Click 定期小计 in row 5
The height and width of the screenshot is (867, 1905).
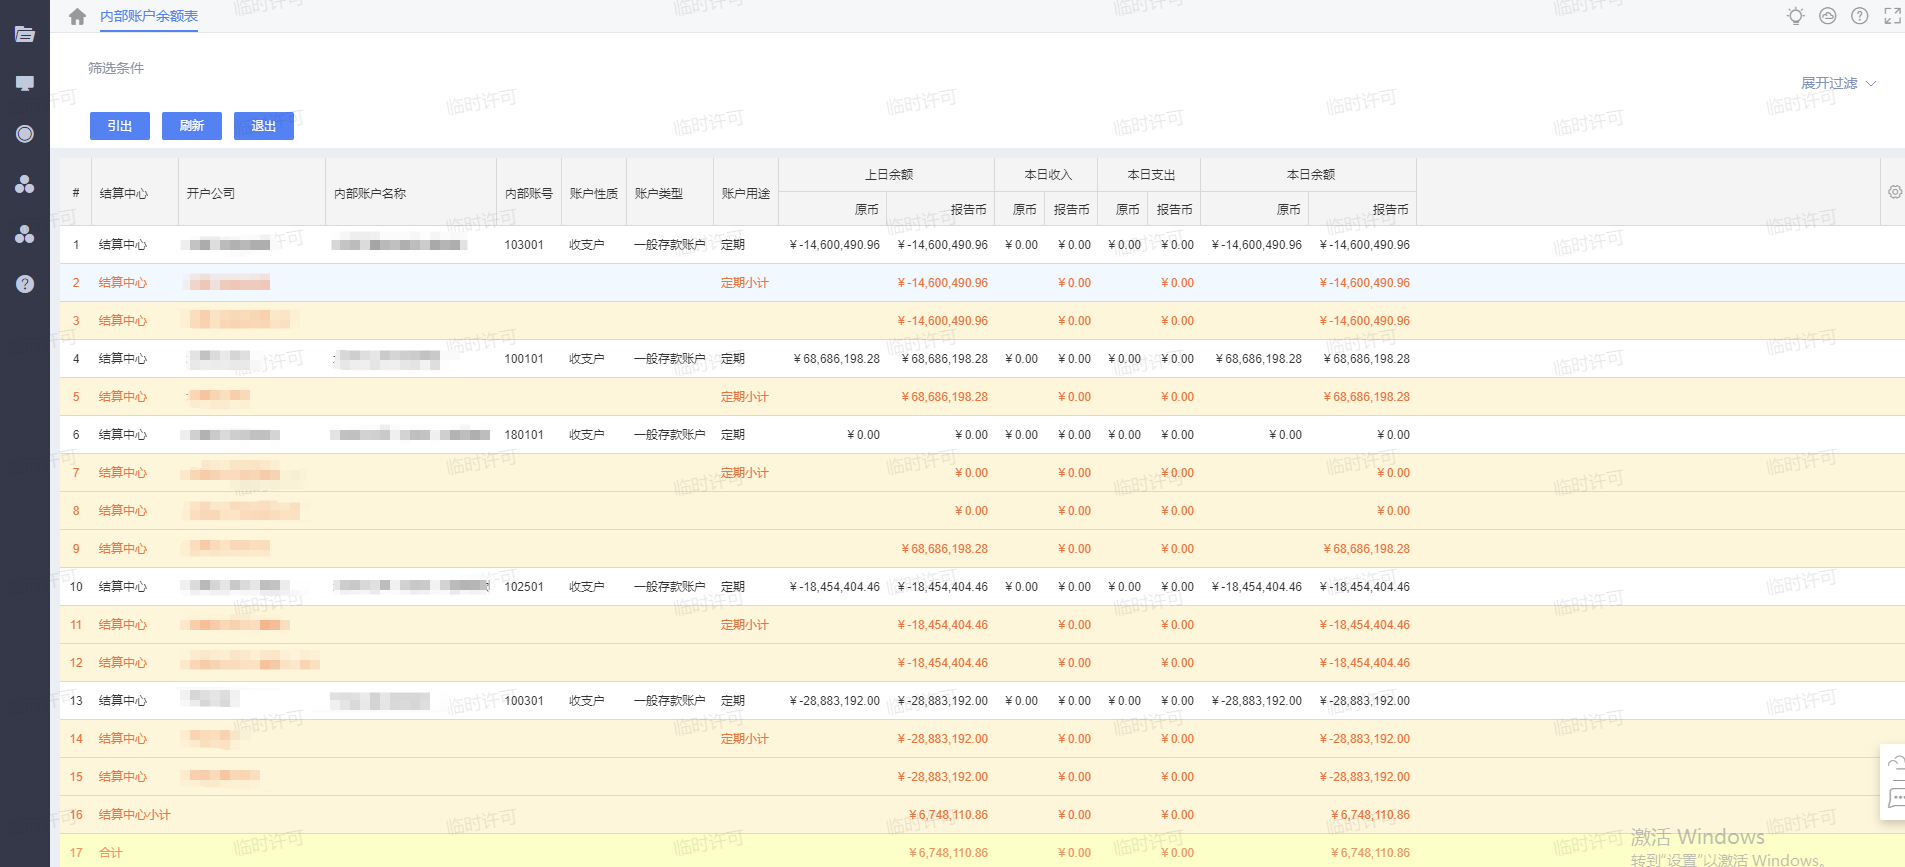click(745, 397)
